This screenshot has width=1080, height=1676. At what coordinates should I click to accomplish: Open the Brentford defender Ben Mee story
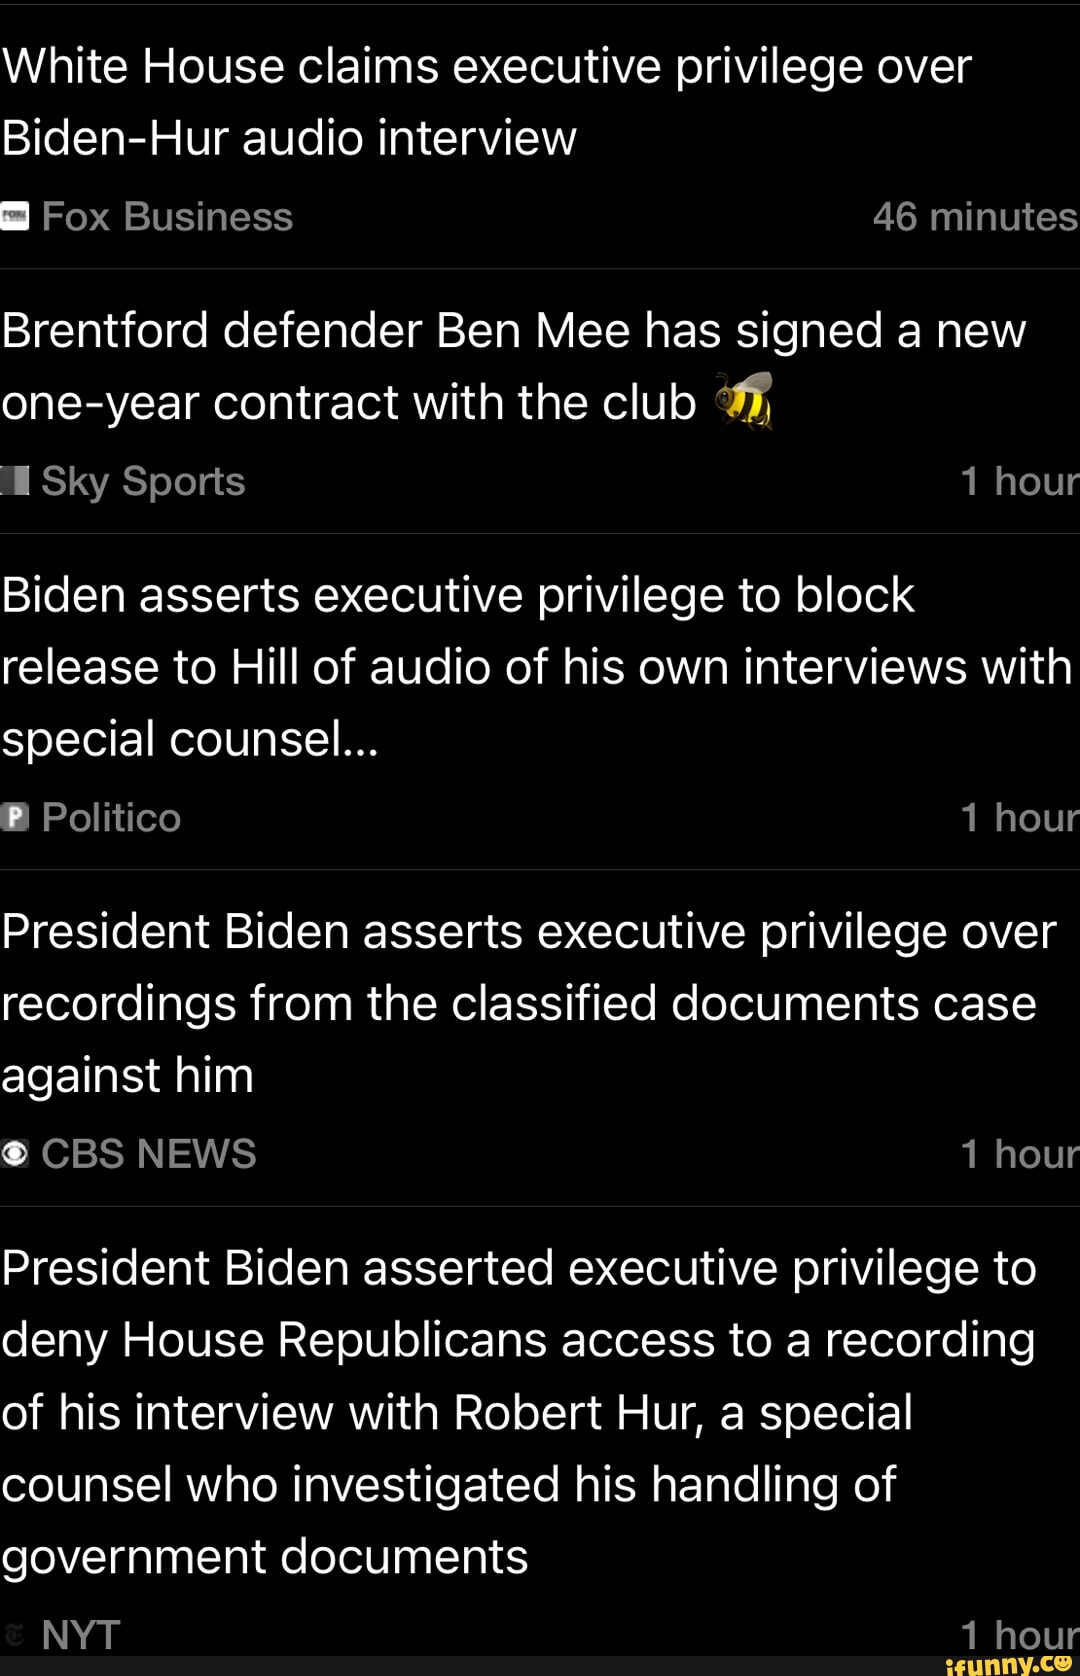(512, 366)
